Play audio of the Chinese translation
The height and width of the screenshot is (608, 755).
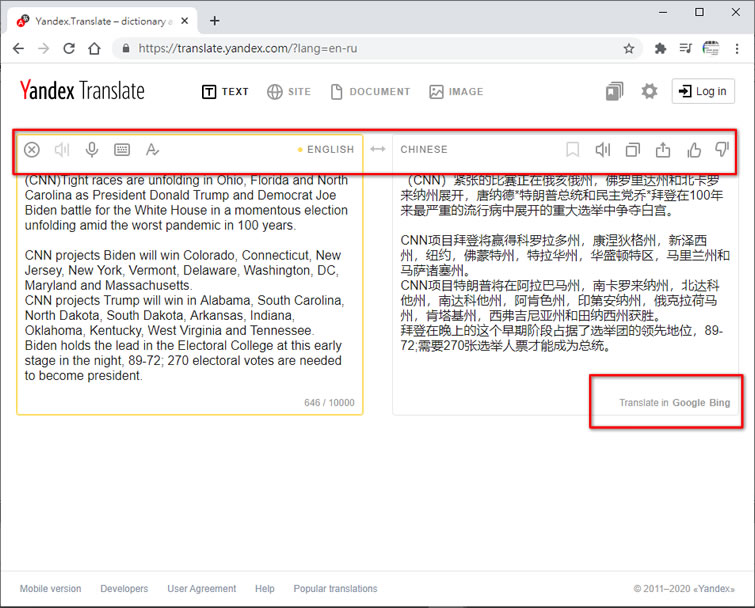(x=602, y=150)
